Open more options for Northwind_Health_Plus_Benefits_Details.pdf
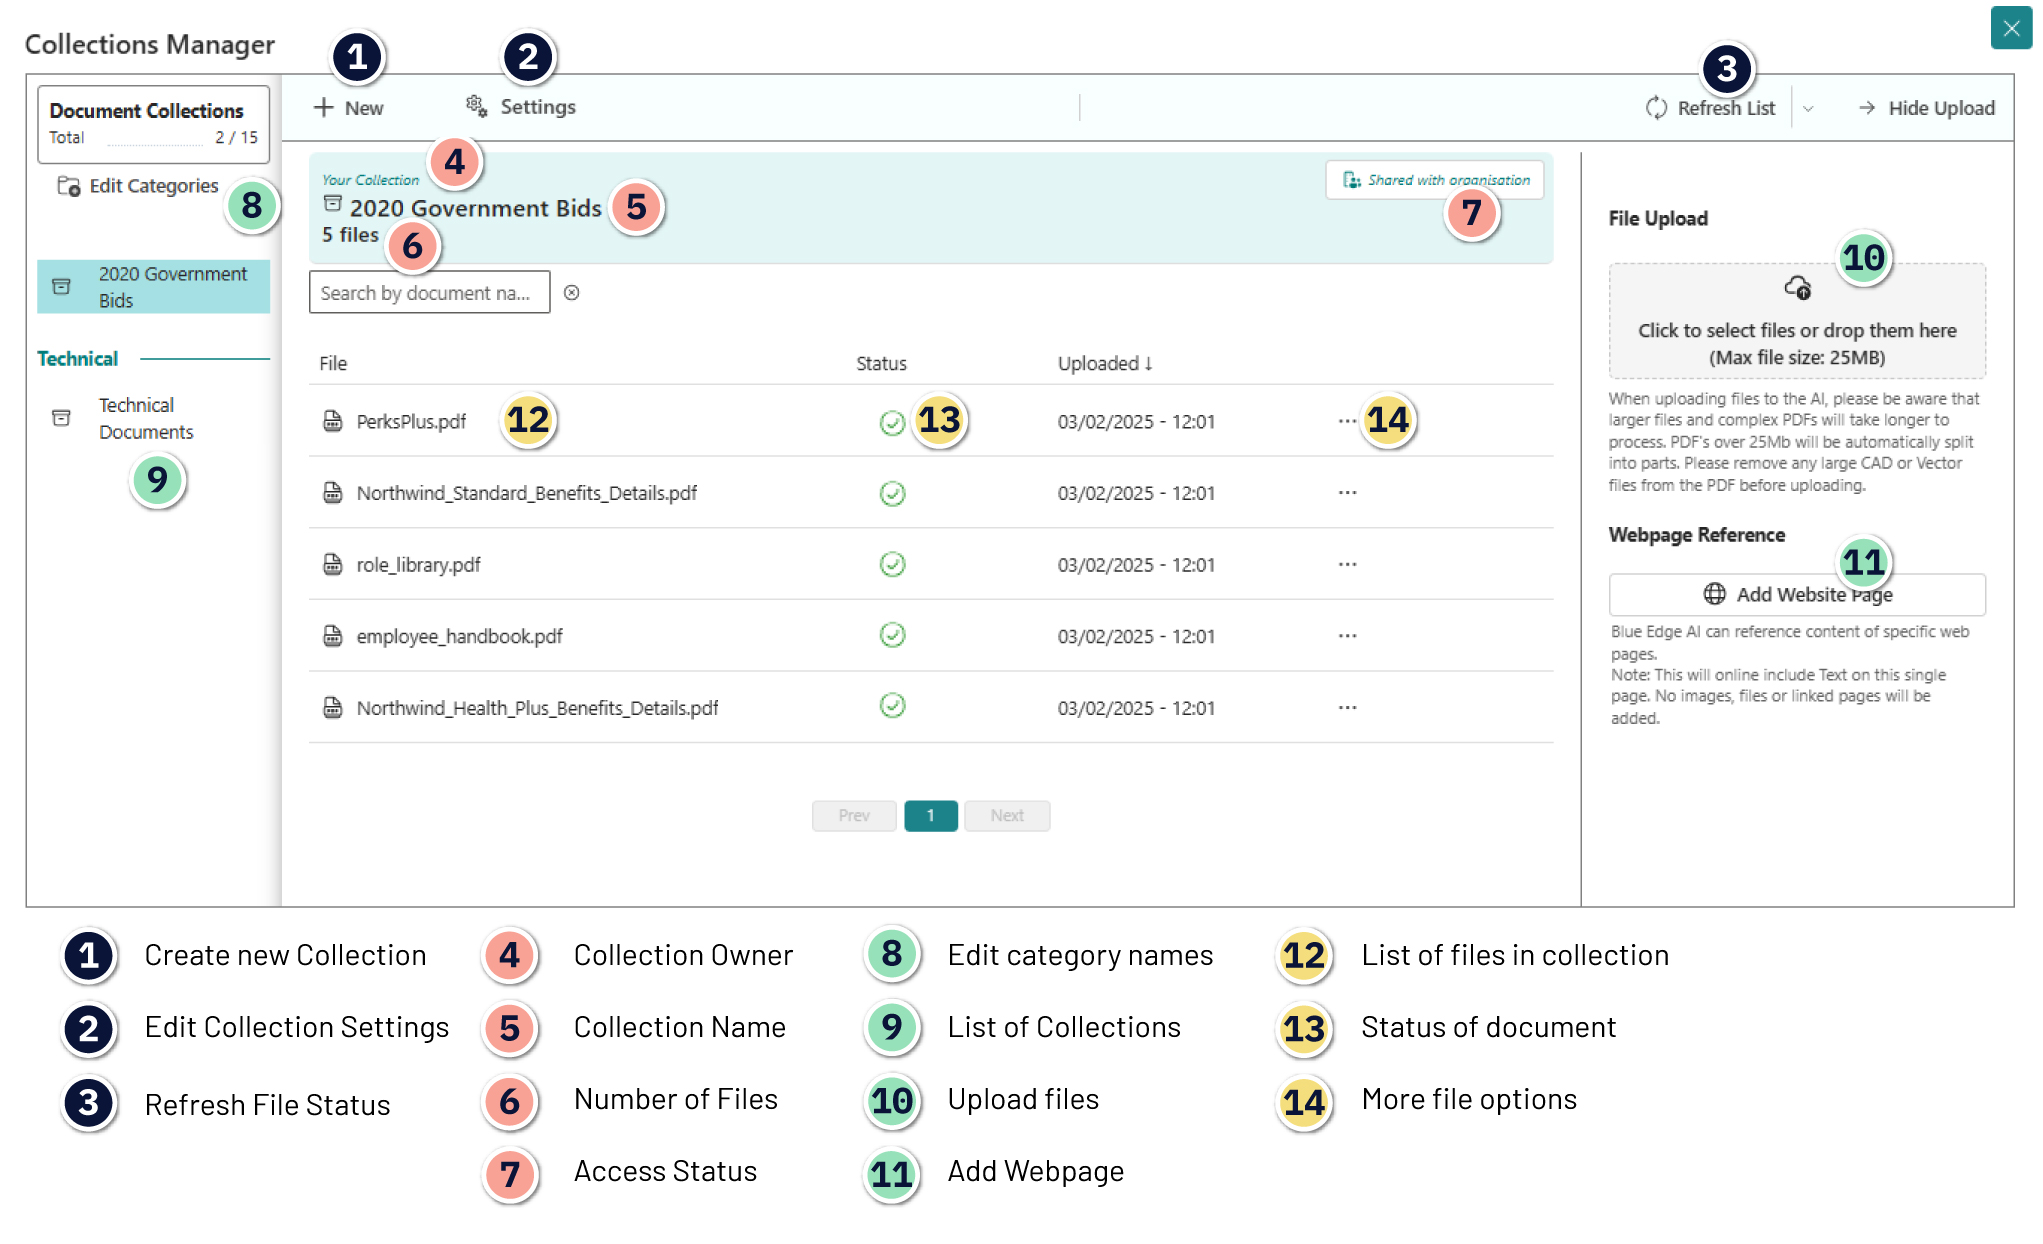The height and width of the screenshot is (1244, 2043). (x=1348, y=708)
